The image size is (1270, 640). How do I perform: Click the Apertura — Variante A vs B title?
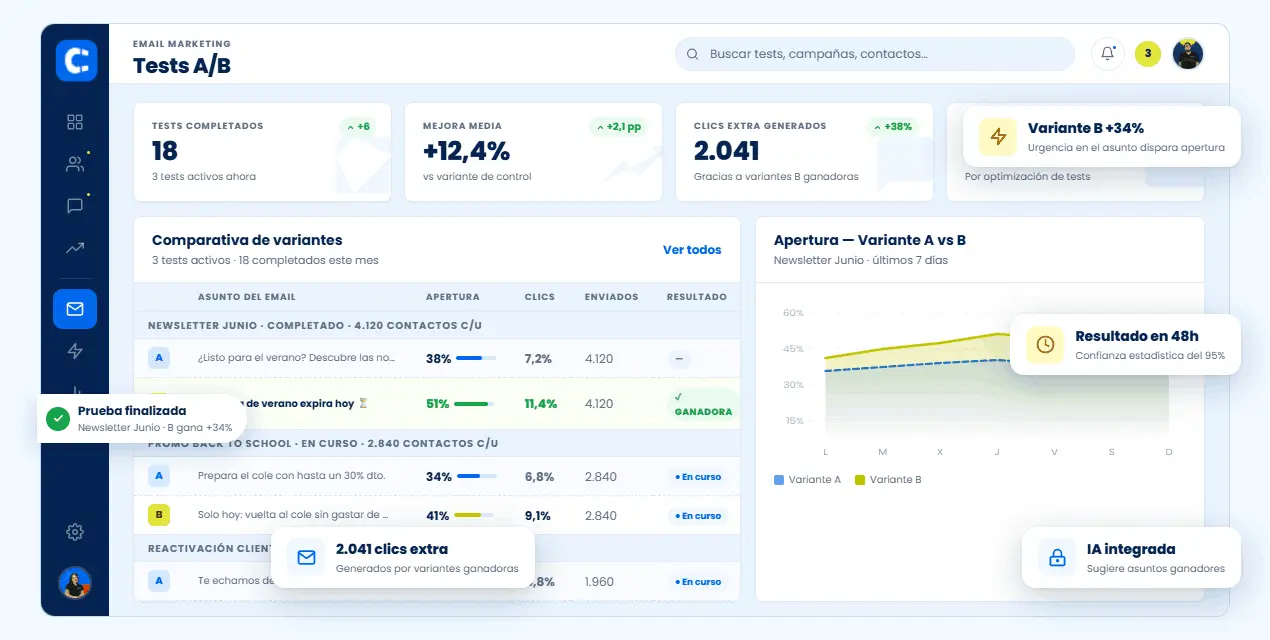pyautogui.click(x=870, y=240)
